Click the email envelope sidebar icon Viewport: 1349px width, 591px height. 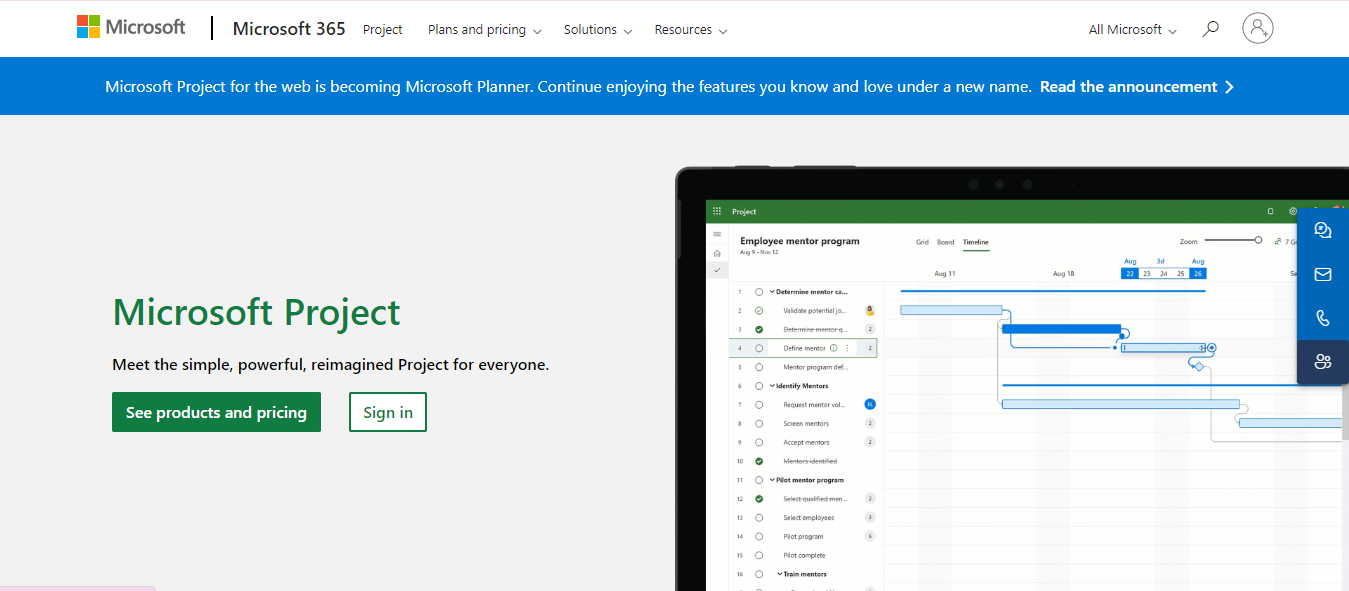click(x=1323, y=274)
